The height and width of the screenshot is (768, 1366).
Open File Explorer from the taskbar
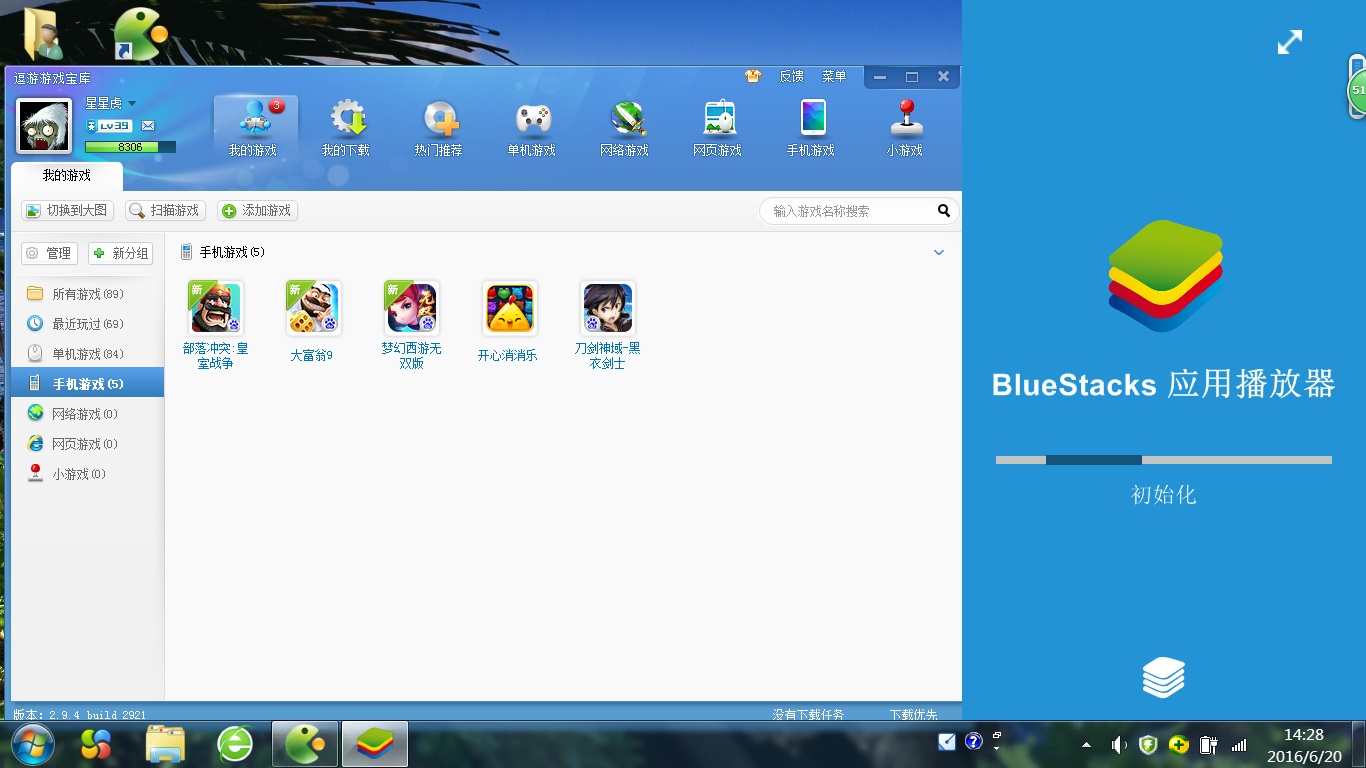165,744
